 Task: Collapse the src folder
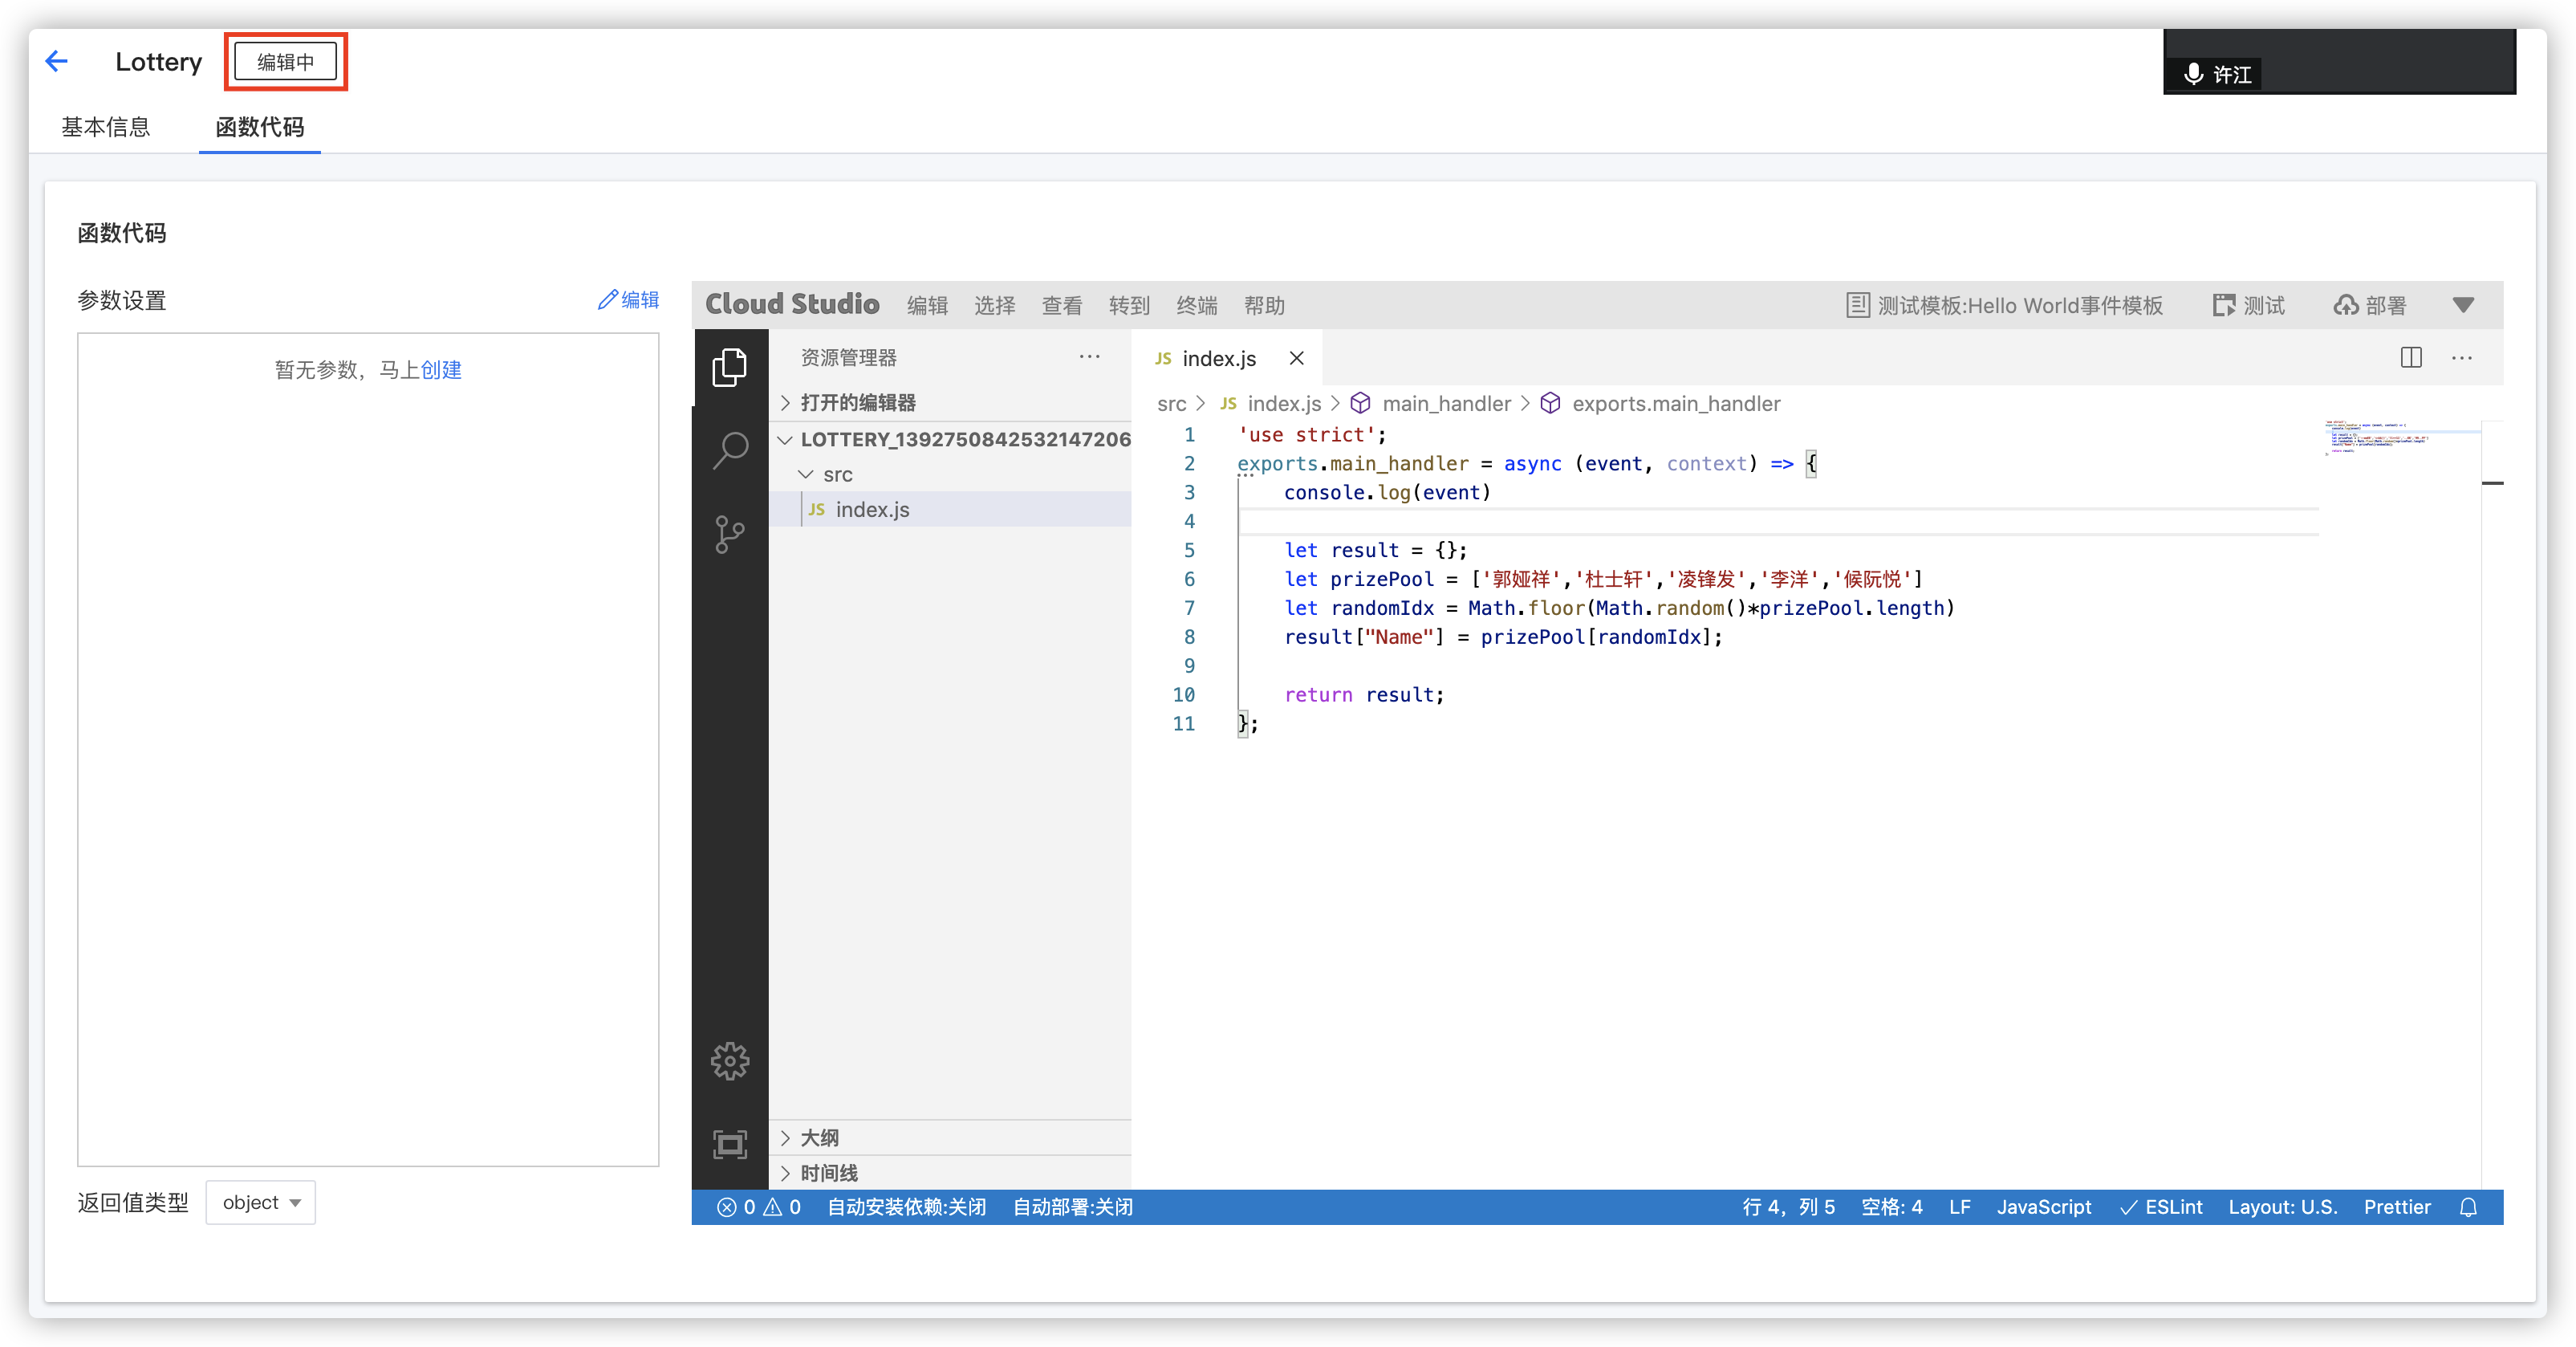coord(950,474)
